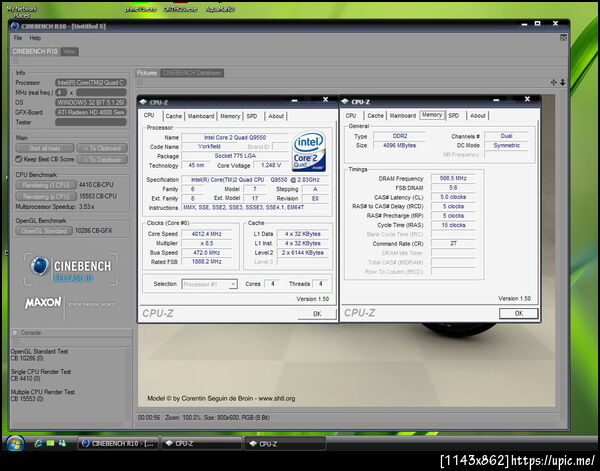
Task: Click the Core Voltage value 1.248 V
Action: click(x=271, y=165)
